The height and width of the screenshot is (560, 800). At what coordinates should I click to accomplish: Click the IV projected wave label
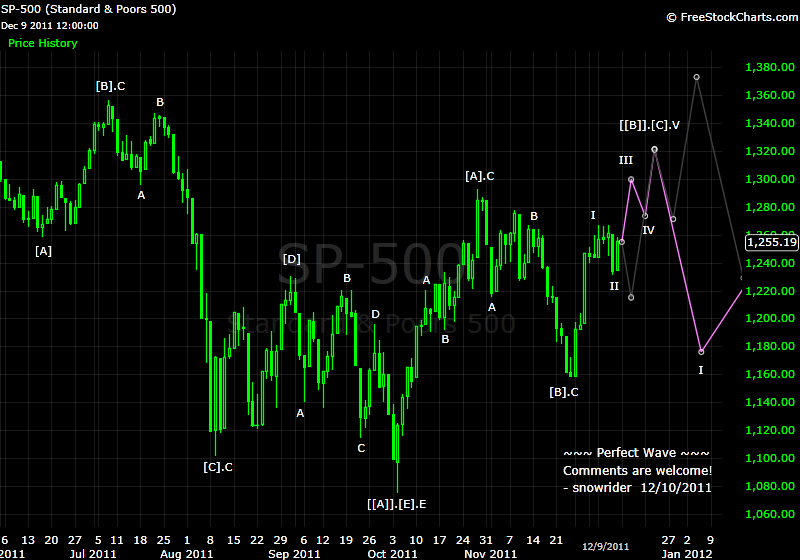[x=648, y=231]
